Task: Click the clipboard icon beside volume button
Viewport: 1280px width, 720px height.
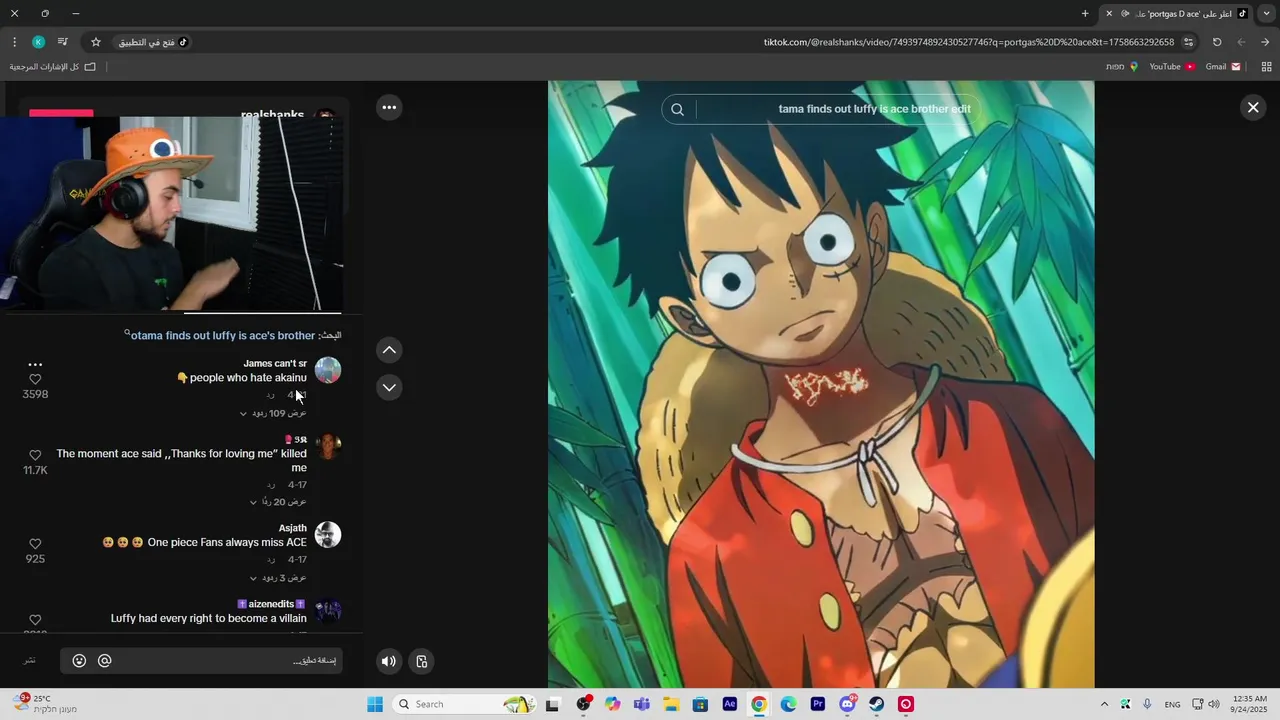Action: [422, 661]
